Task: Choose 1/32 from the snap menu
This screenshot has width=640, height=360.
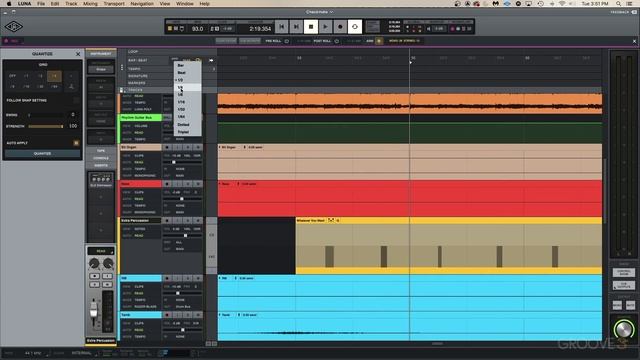Action: point(187,109)
